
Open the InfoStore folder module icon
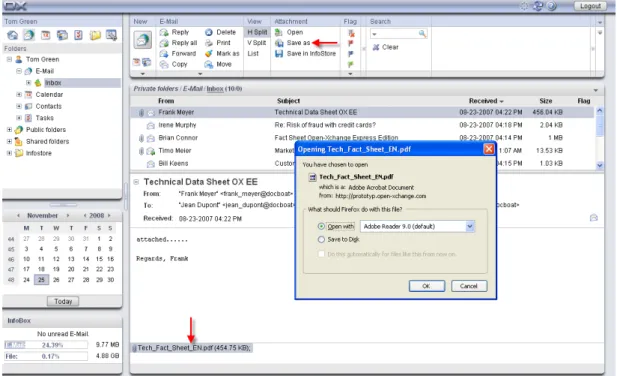point(95,35)
